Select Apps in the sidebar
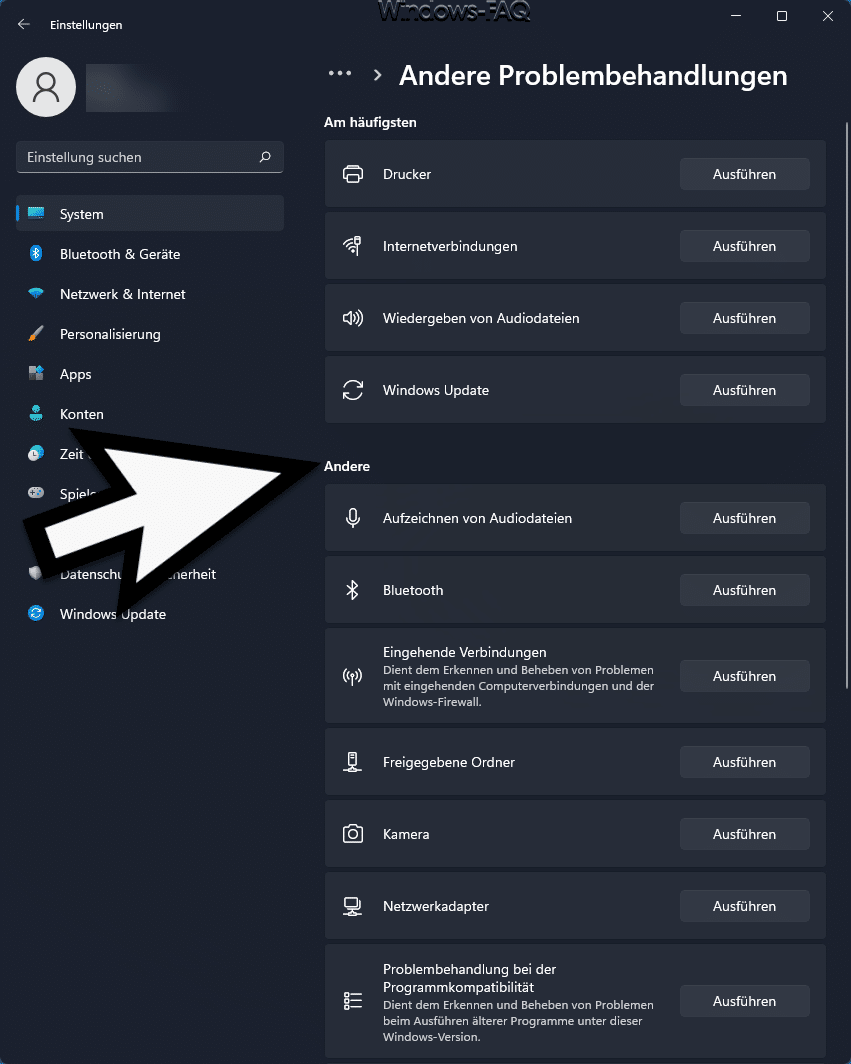Screen dimensions: 851x1064 [x=149, y=374]
